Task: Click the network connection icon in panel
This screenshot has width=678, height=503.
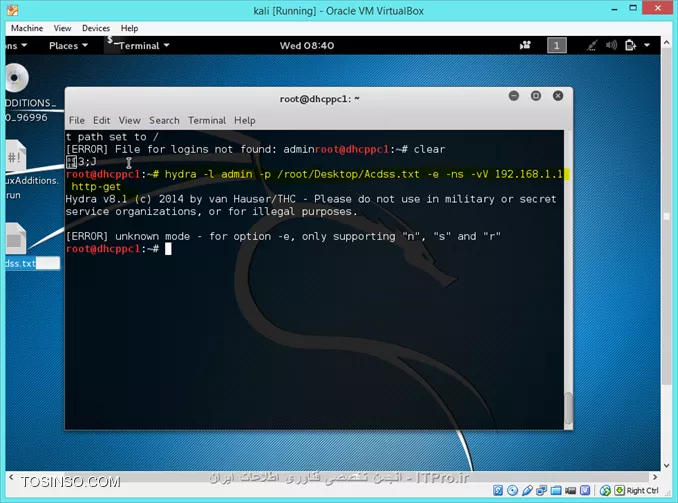Action: 592,45
